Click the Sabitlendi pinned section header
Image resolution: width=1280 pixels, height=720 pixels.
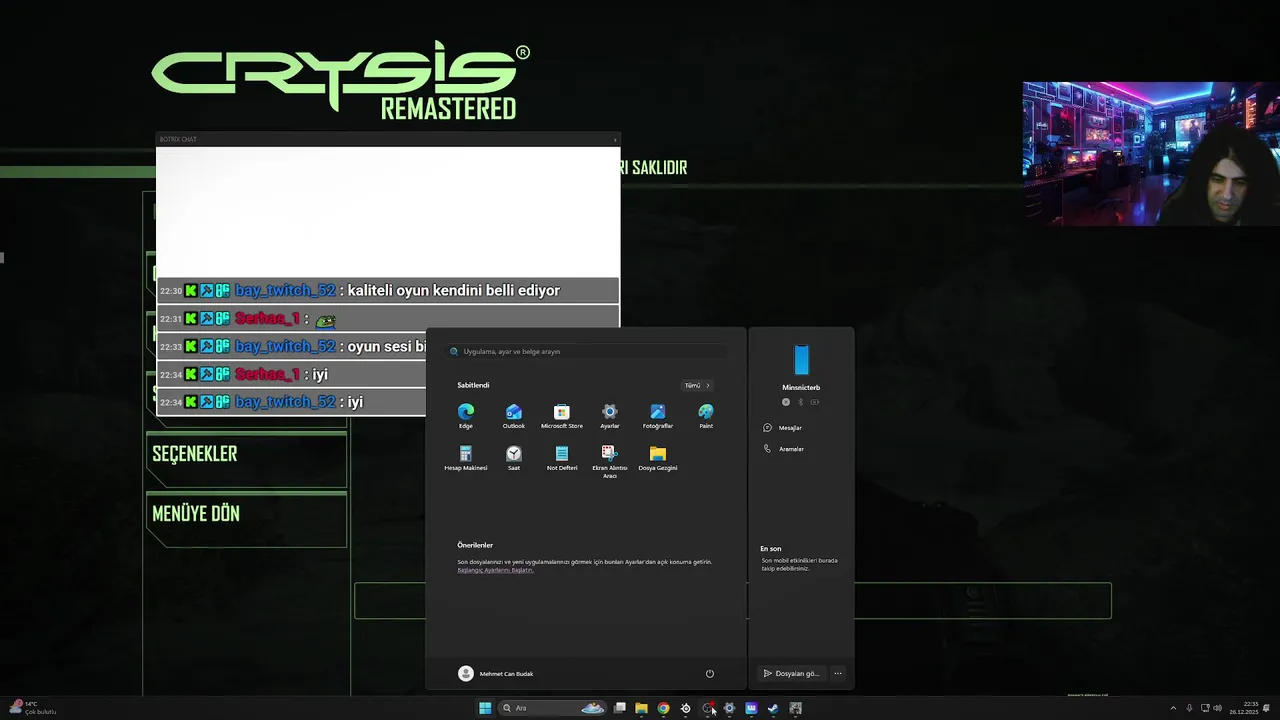point(473,385)
